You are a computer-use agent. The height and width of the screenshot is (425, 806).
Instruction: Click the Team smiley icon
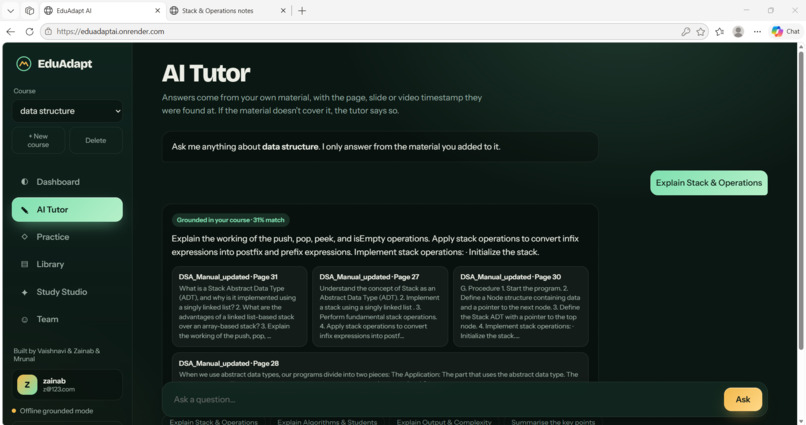tap(24, 319)
